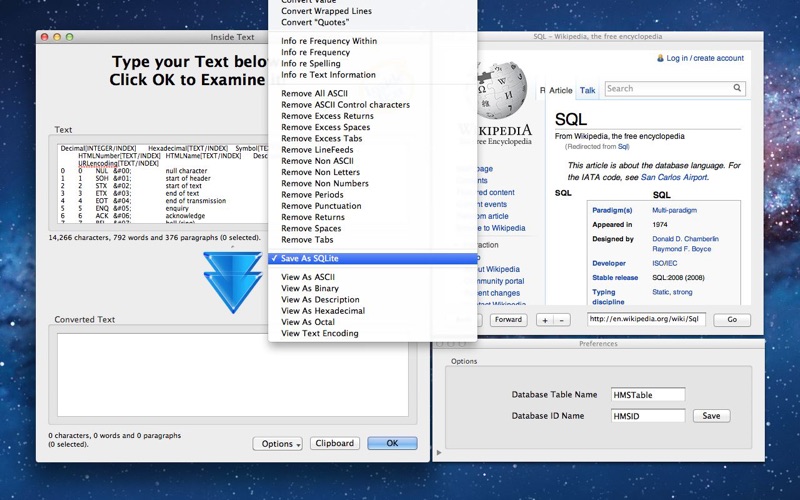Click the URL address field
This screenshot has width=800, height=500.
[x=646, y=319]
